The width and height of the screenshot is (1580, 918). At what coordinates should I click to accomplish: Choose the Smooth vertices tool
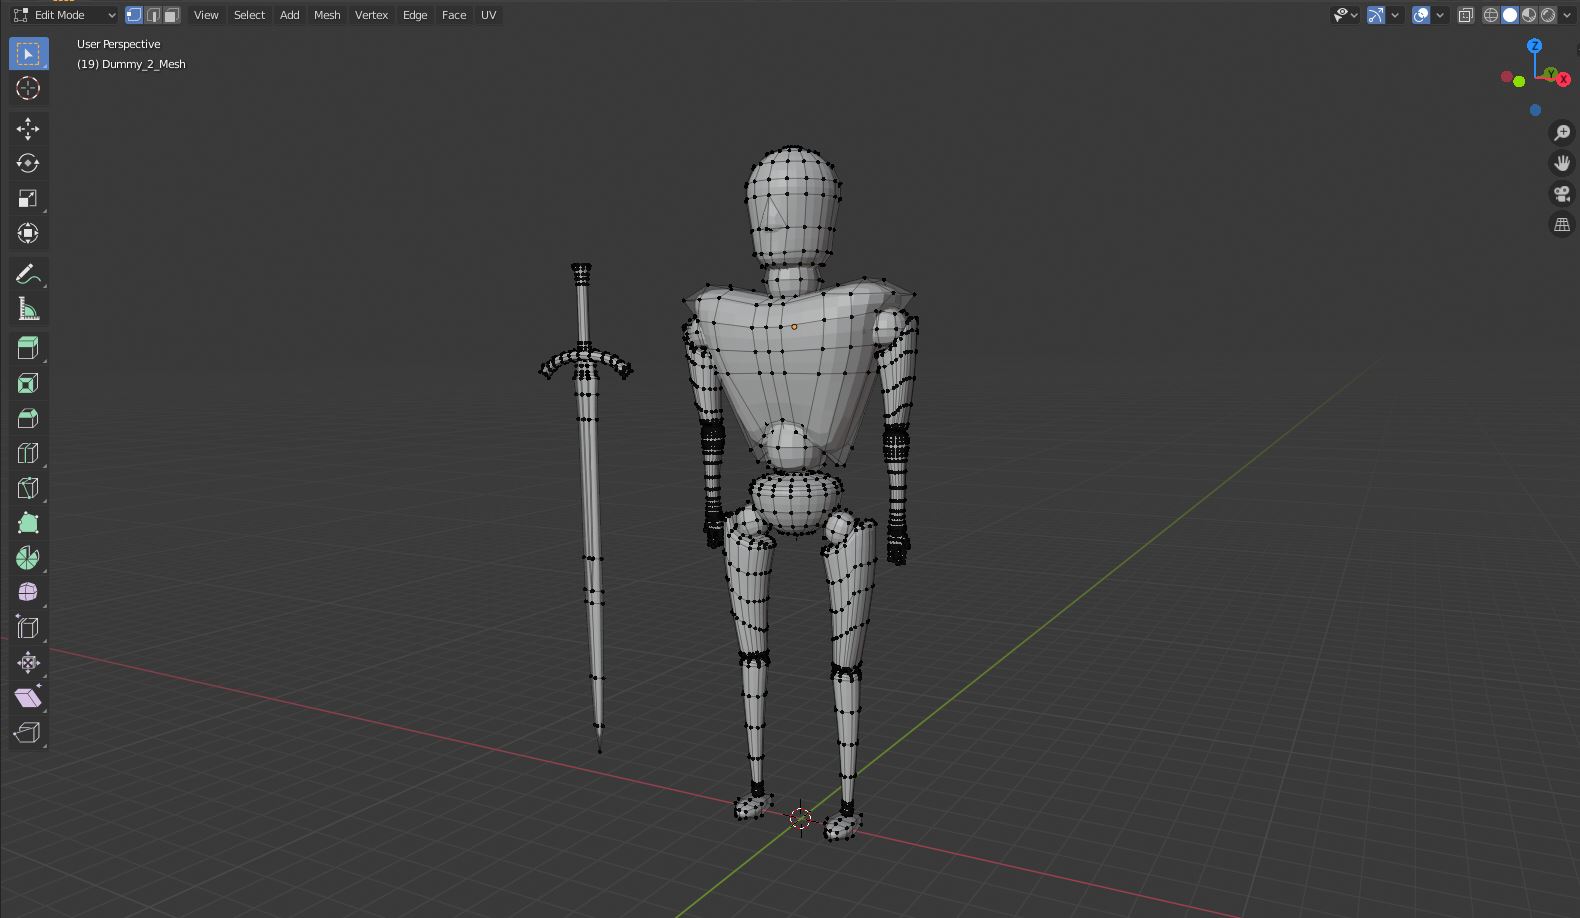28,593
